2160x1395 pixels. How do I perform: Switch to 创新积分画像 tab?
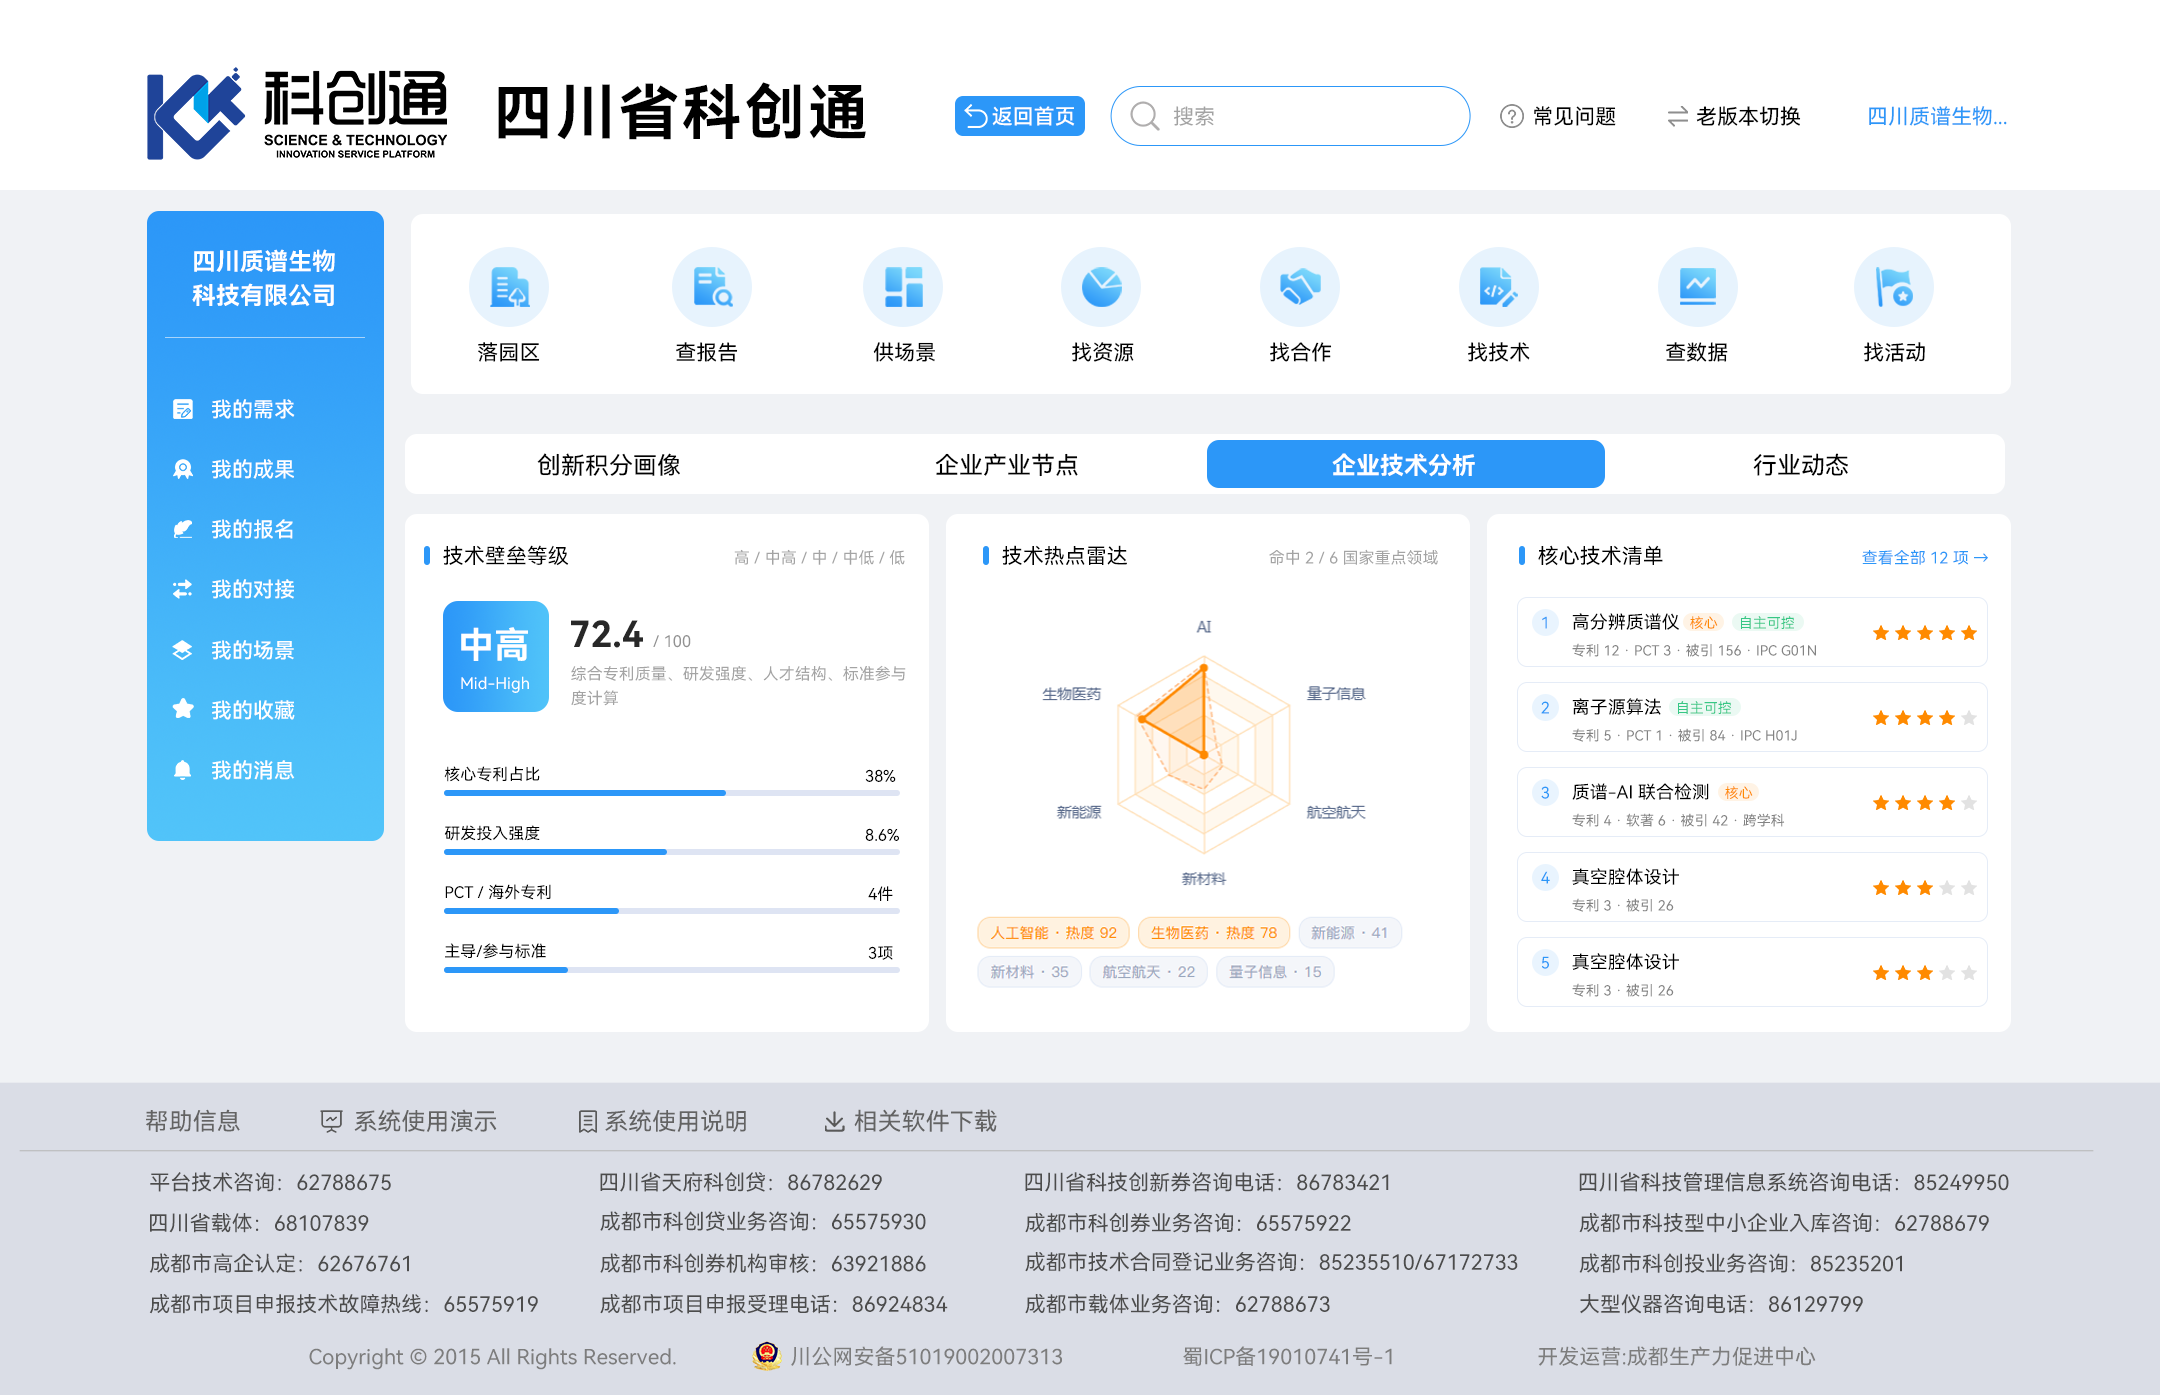click(x=608, y=464)
